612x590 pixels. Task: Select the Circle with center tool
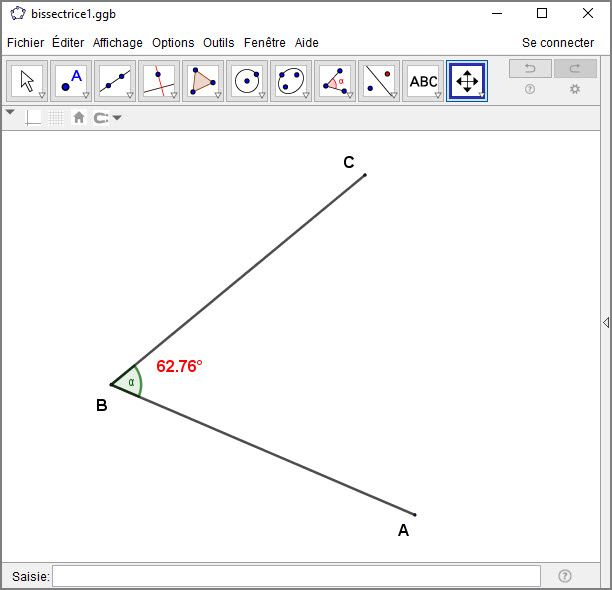point(247,81)
